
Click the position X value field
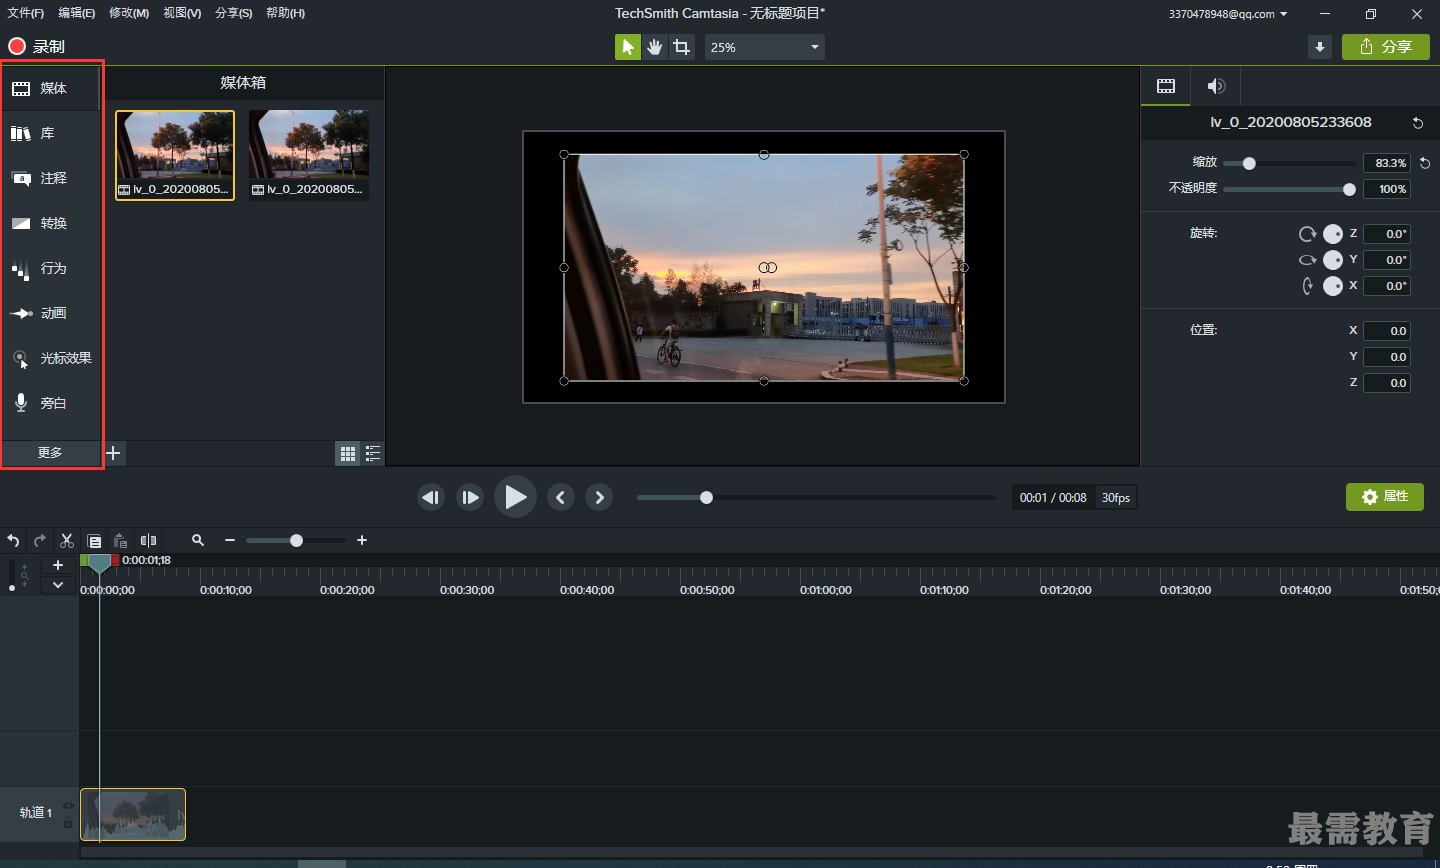[1387, 331]
